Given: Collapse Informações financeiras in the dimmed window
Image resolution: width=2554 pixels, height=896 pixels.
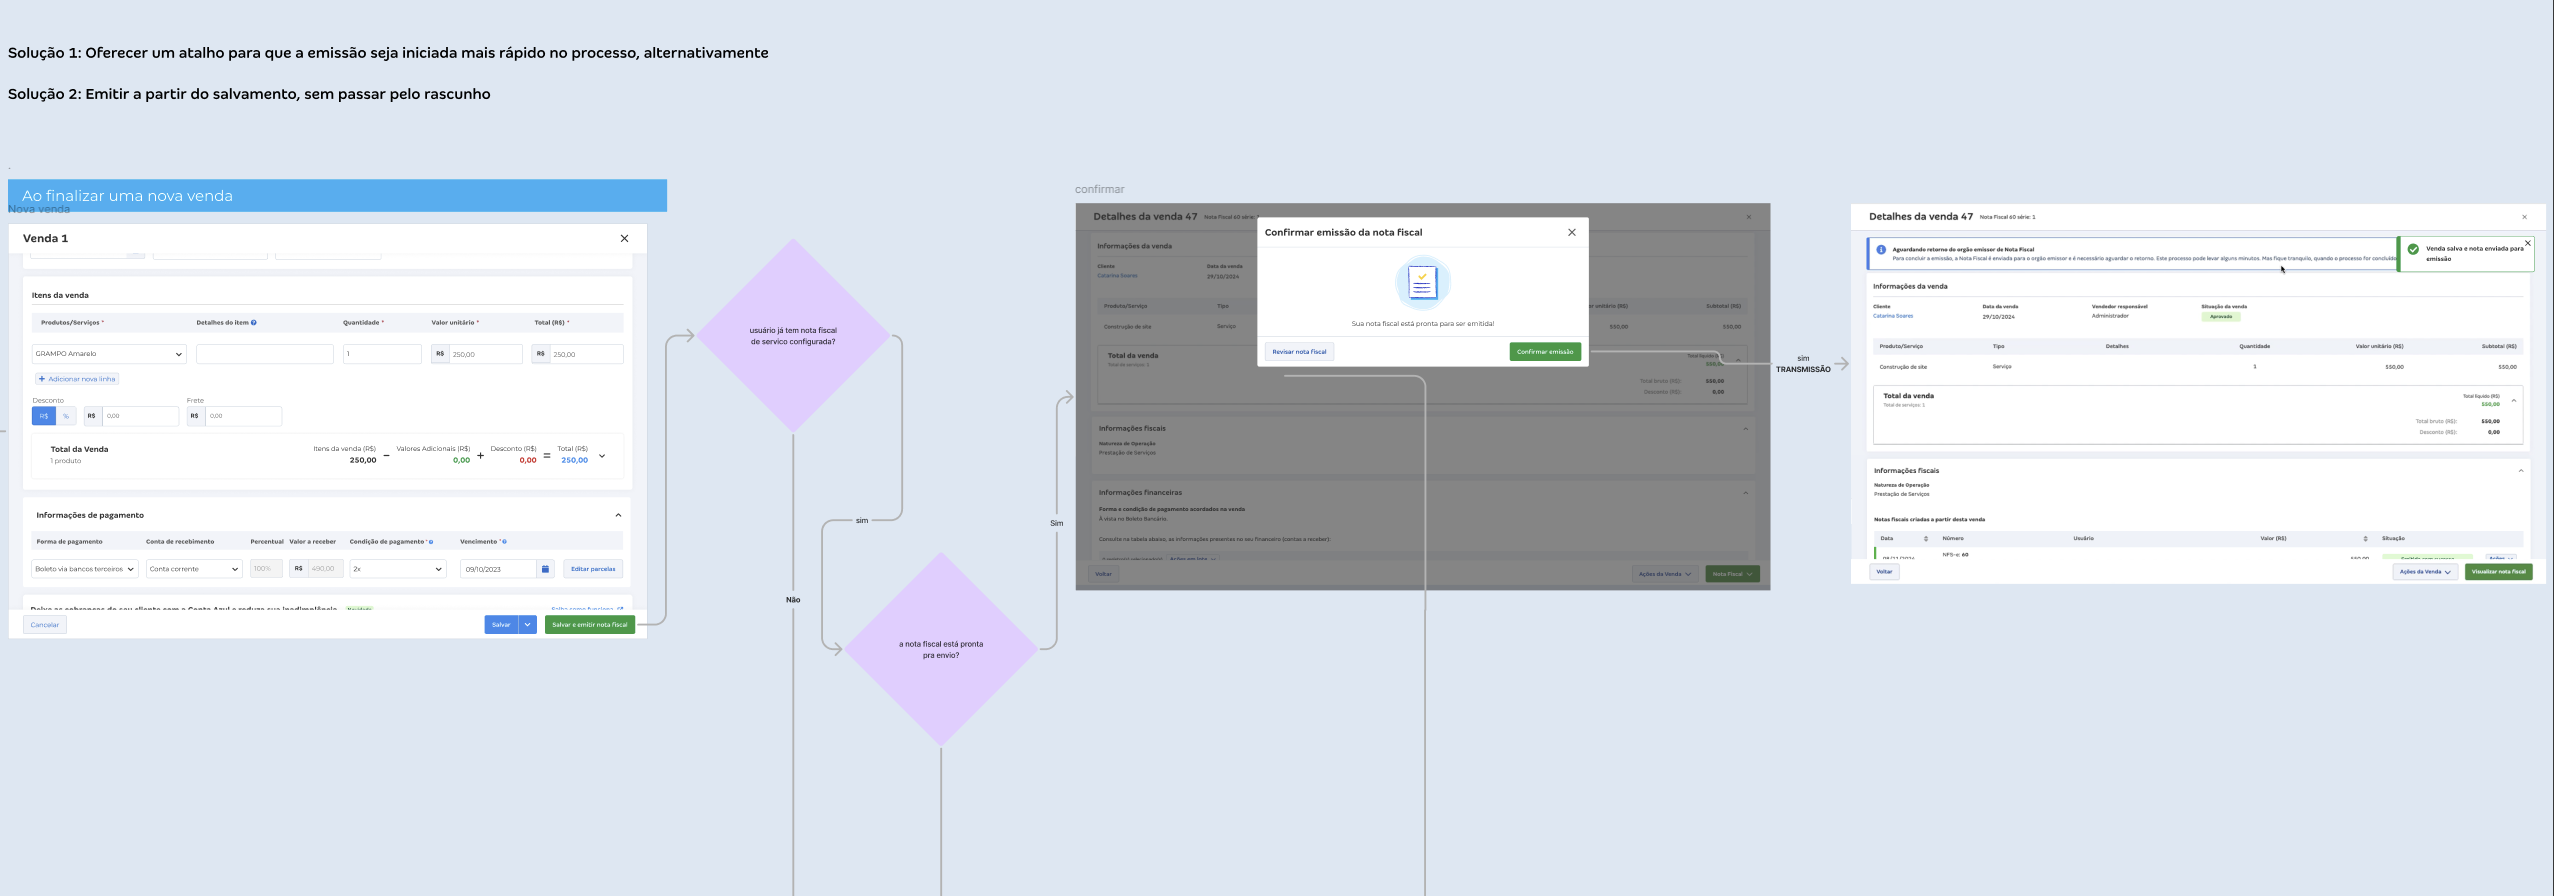Looking at the screenshot, I should (1746, 493).
